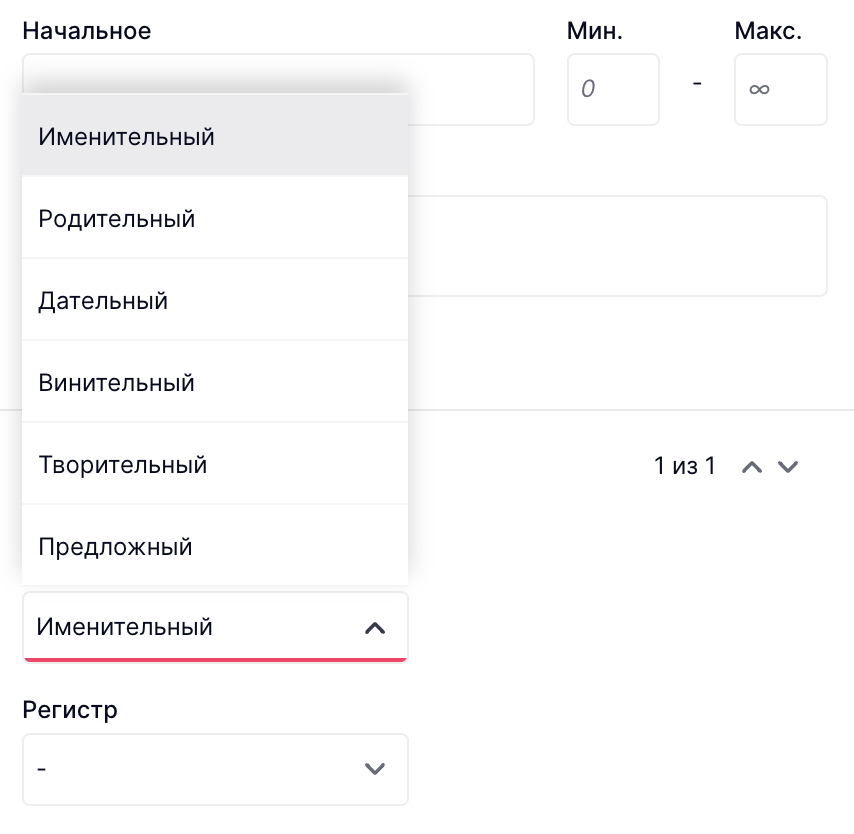
Task: Collapse case dropdown via its up chevron
Action: tap(375, 628)
